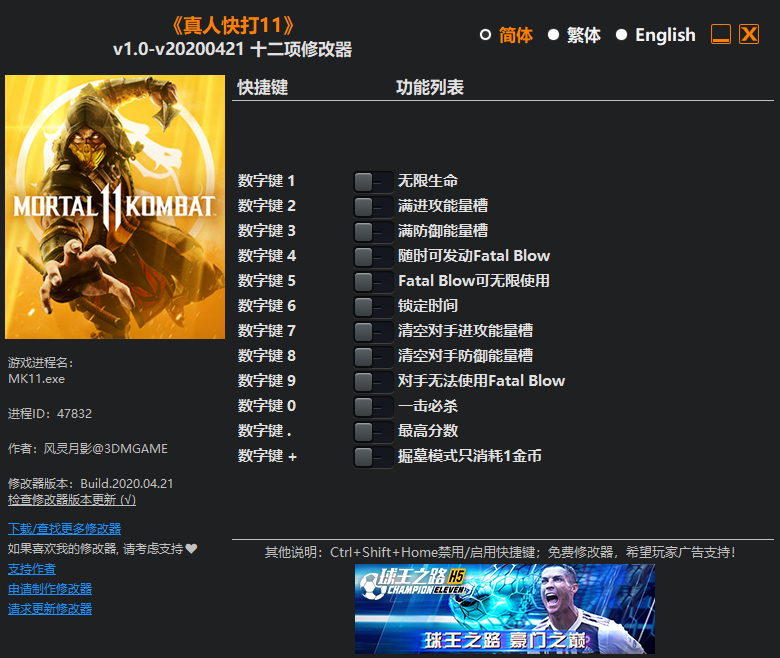Click the MK11.exe process name
Image resolution: width=780 pixels, height=658 pixels.
click(x=36, y=379)
